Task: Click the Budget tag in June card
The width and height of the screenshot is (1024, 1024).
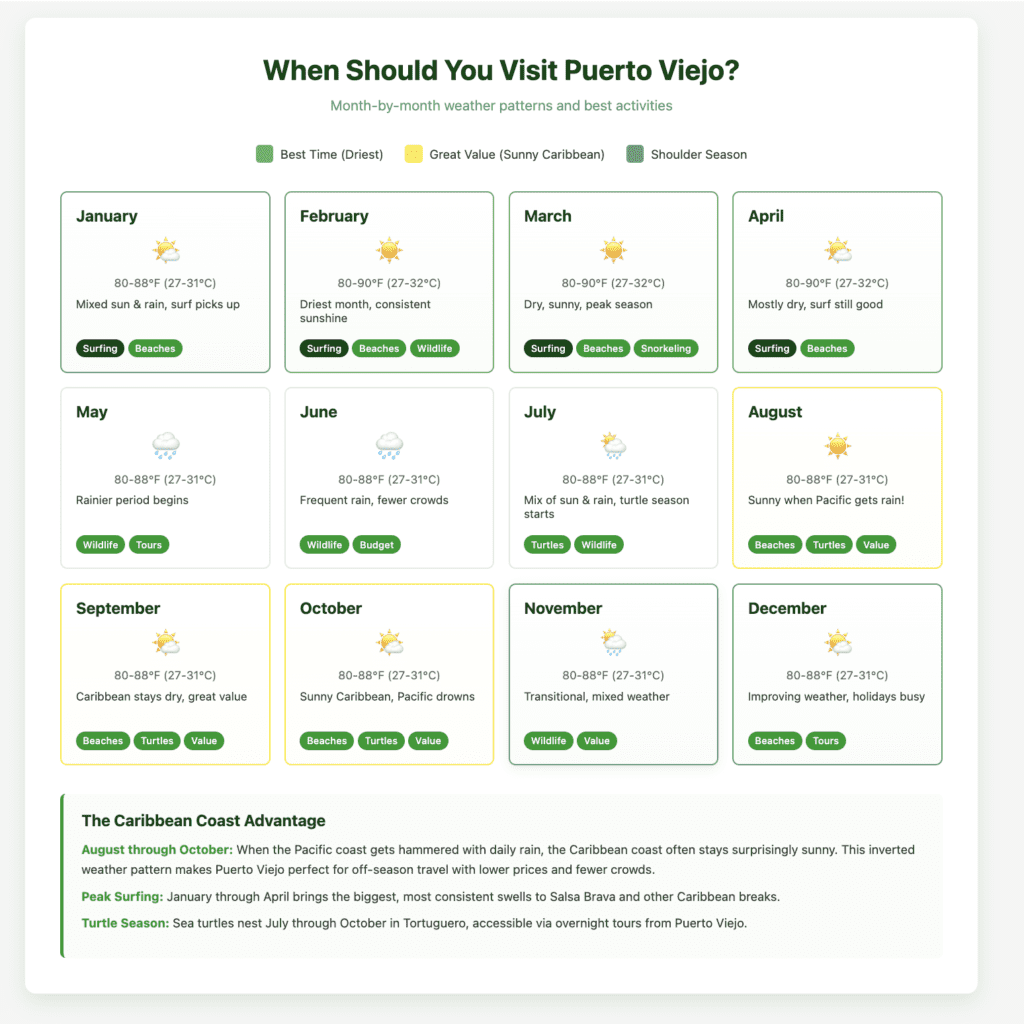Action: pos(377,545)
